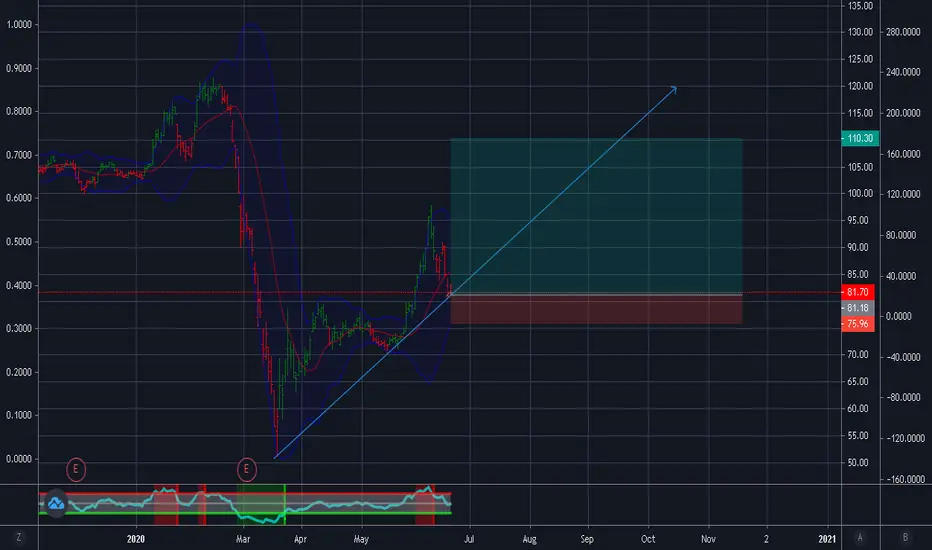Click the 120.0000 value on far-right scale
This screenshot has height=550, width=932.
903,194
